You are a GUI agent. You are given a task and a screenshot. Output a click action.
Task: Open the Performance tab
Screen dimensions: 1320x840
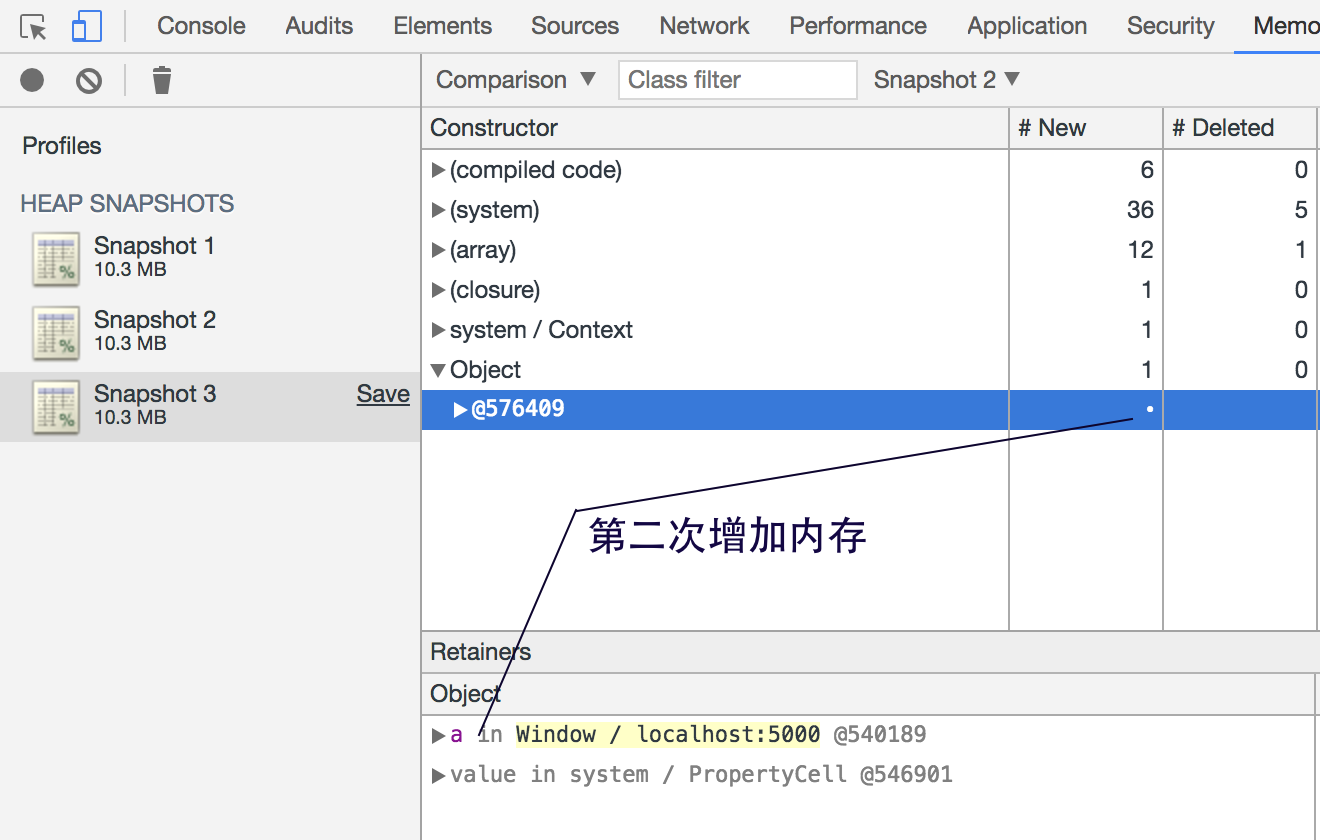(858, 26)
